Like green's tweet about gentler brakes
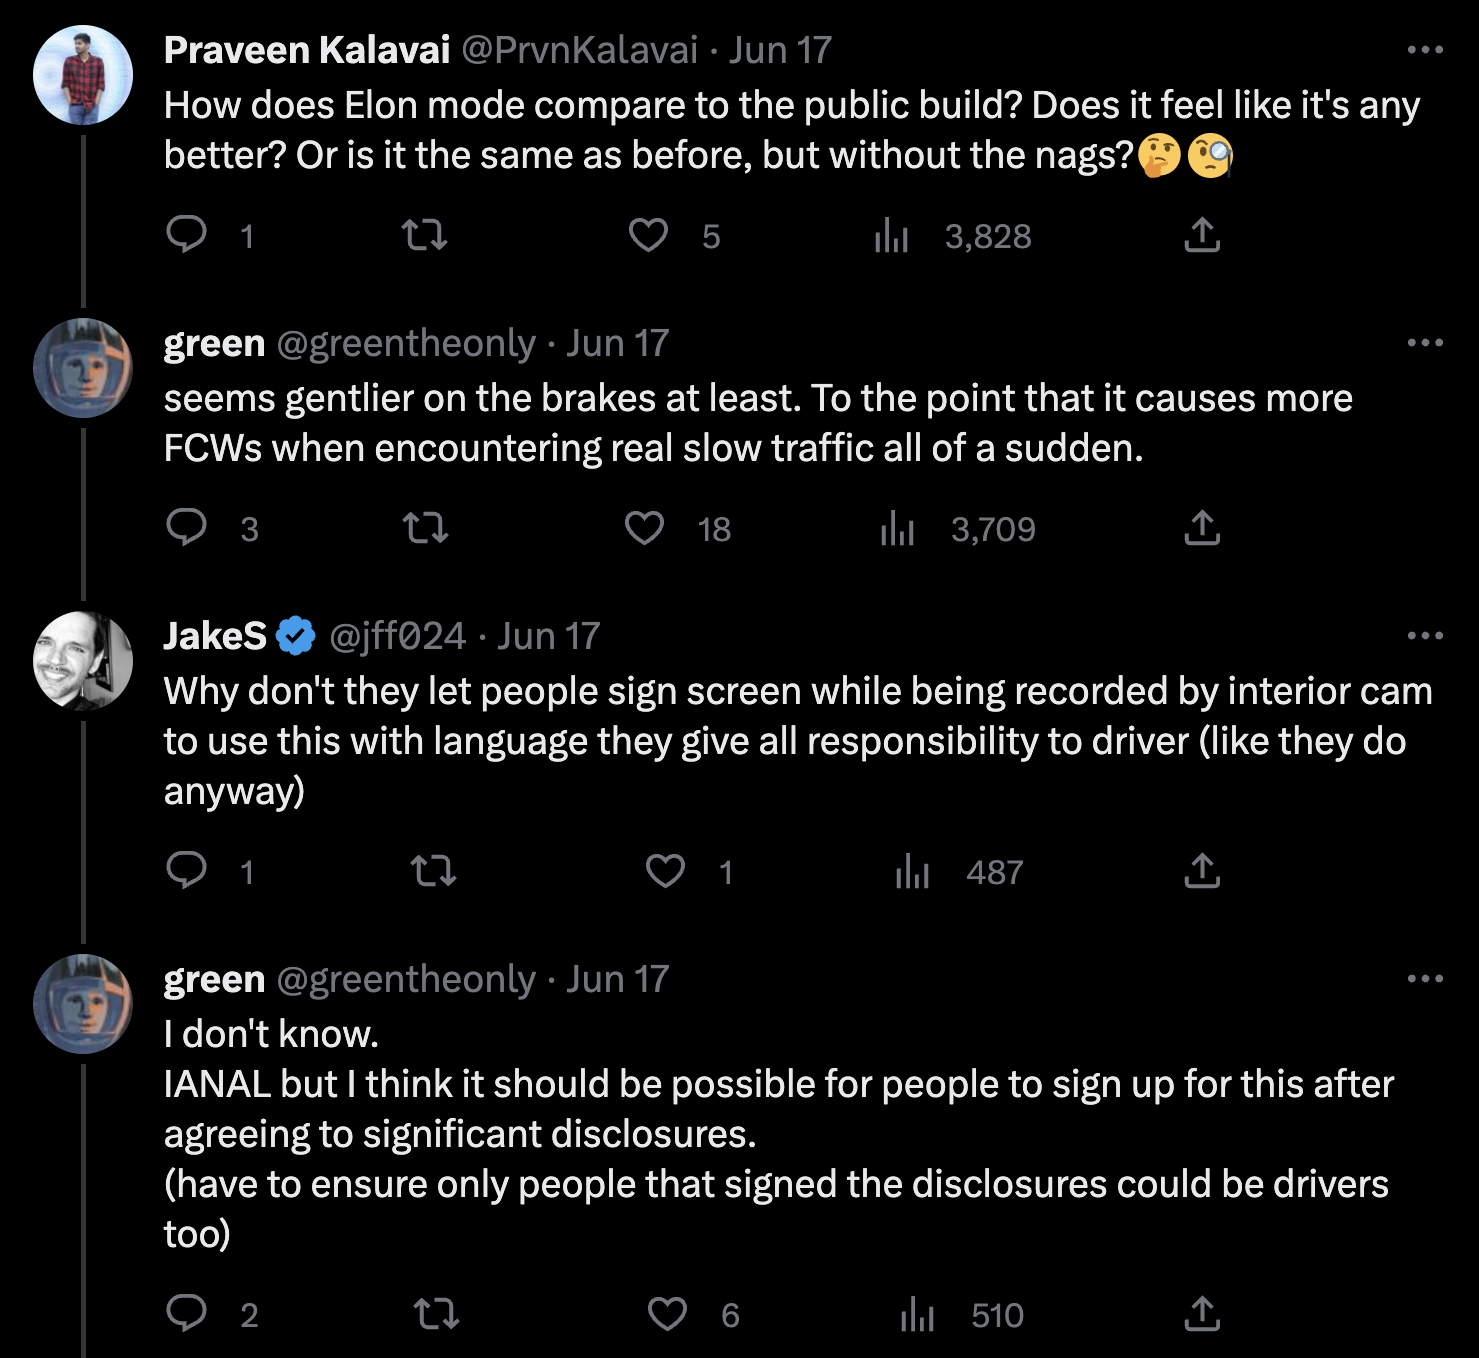Screen dimensions: 1479x1358 point(645,528)
